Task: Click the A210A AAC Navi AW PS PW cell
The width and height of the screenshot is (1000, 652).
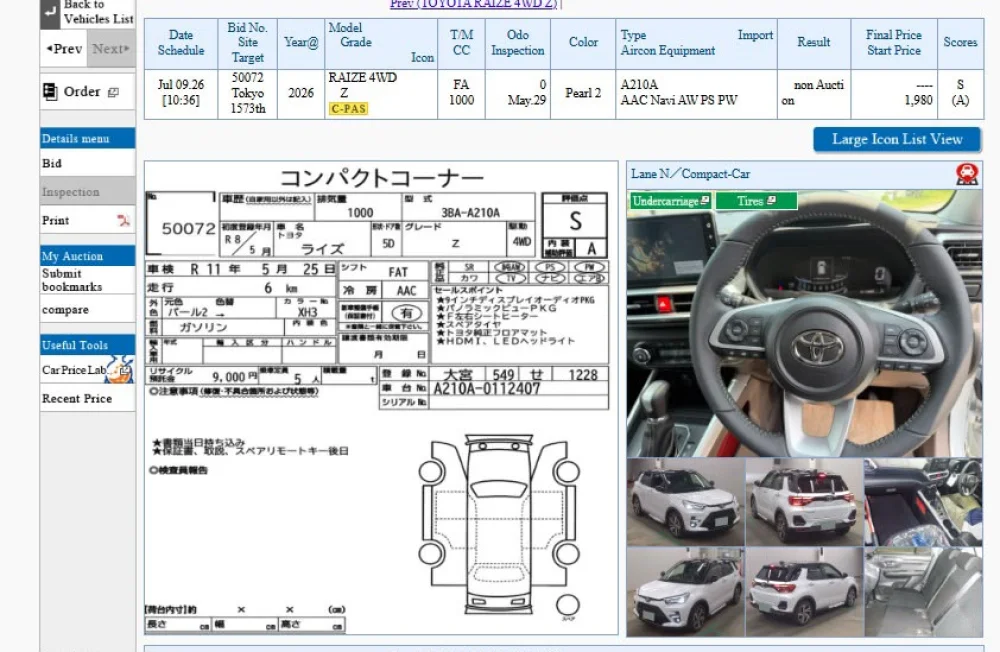Action: pyautogui.click(x=696, y=94)
